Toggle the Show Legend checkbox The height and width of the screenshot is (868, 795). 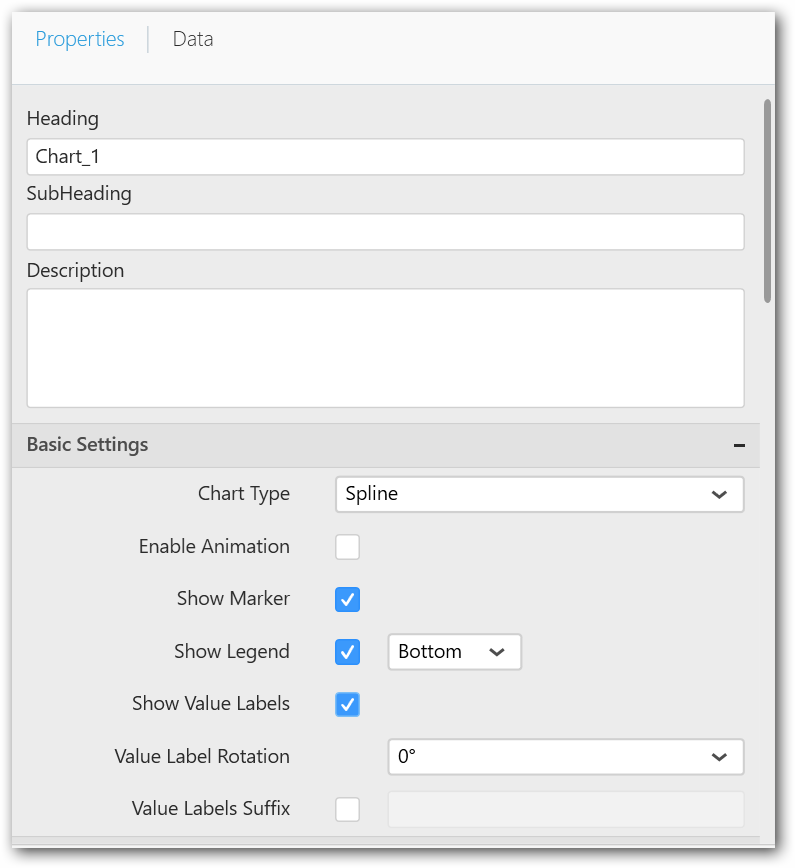[x=347, y=652]
